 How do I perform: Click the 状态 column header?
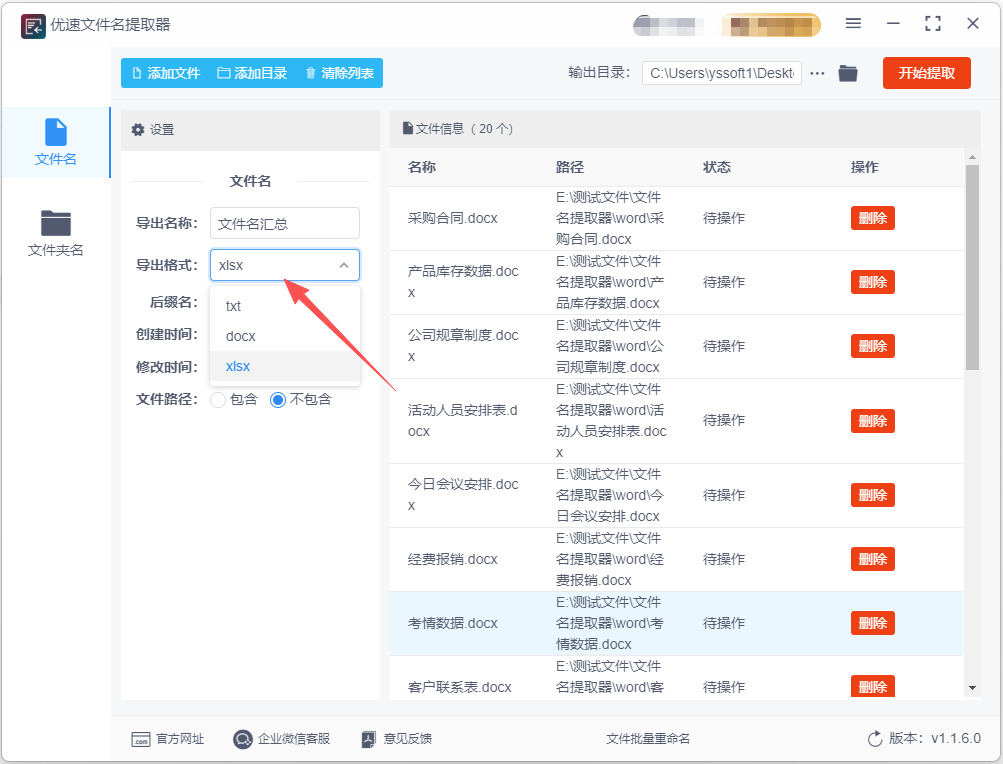click(716, 167)
